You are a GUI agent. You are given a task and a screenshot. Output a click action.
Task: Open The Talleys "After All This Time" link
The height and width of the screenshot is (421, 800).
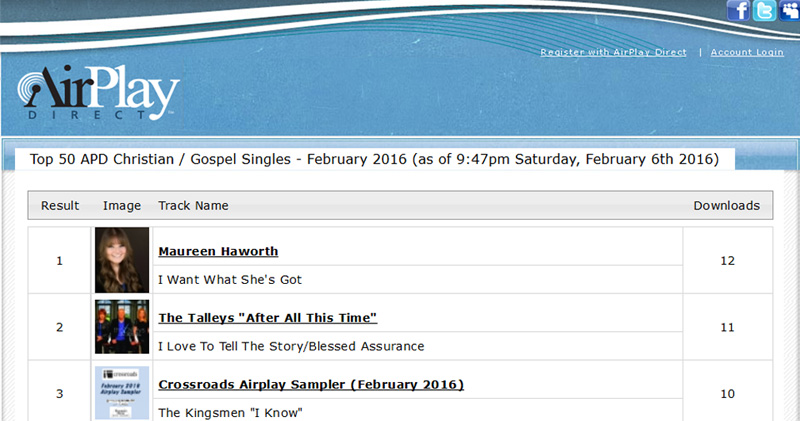[x=267, y=318]
